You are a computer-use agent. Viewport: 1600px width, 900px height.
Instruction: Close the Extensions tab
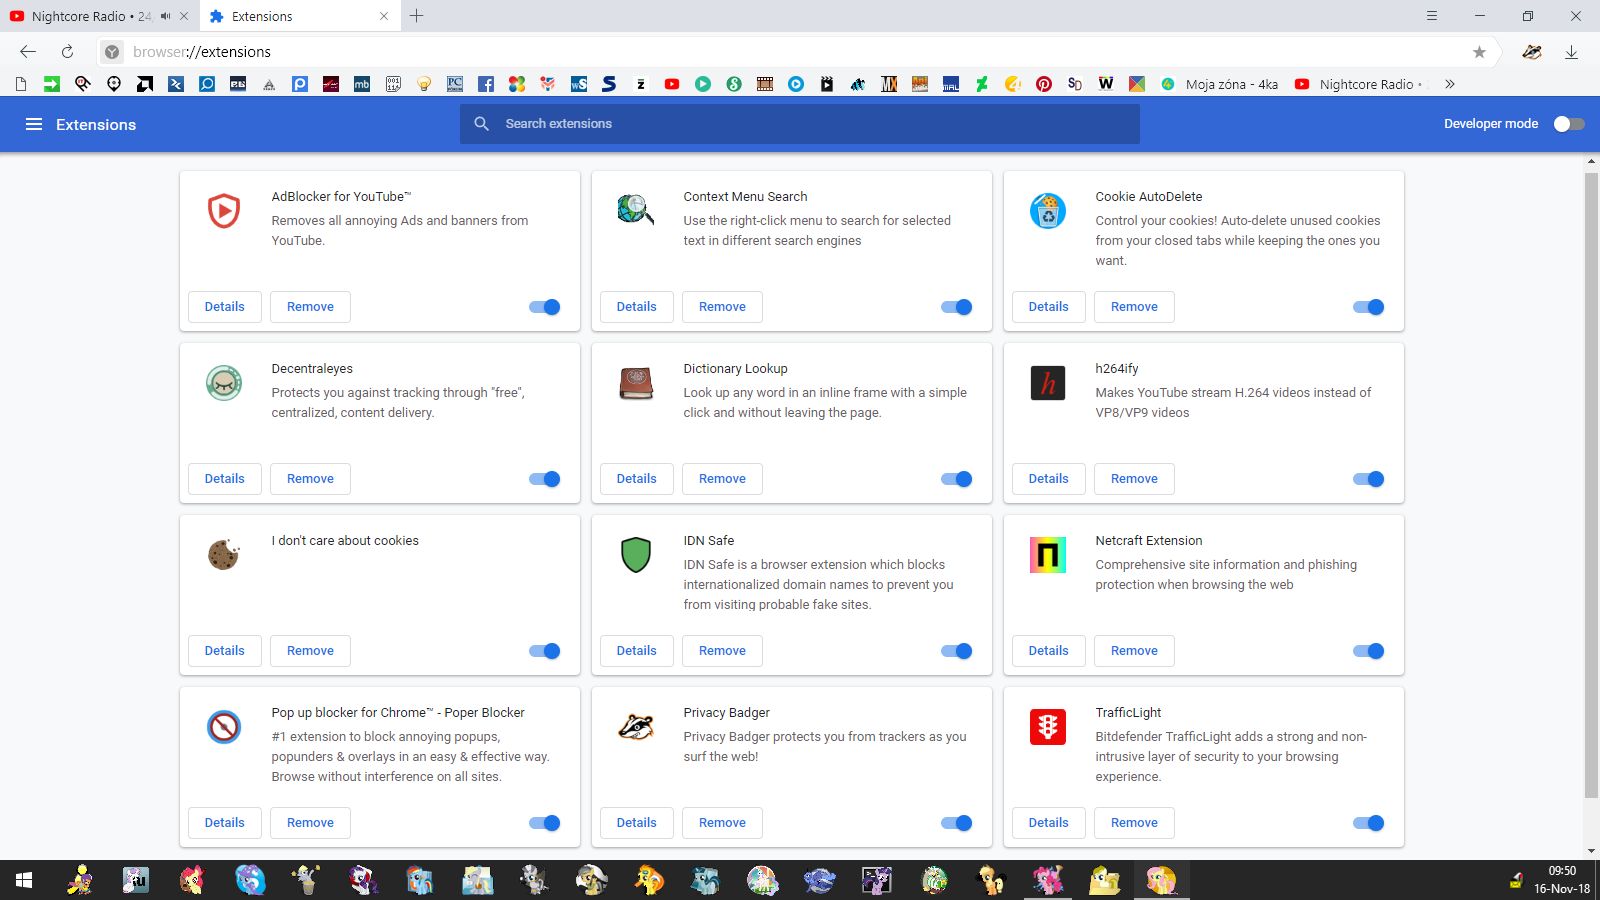click(384, 16)
